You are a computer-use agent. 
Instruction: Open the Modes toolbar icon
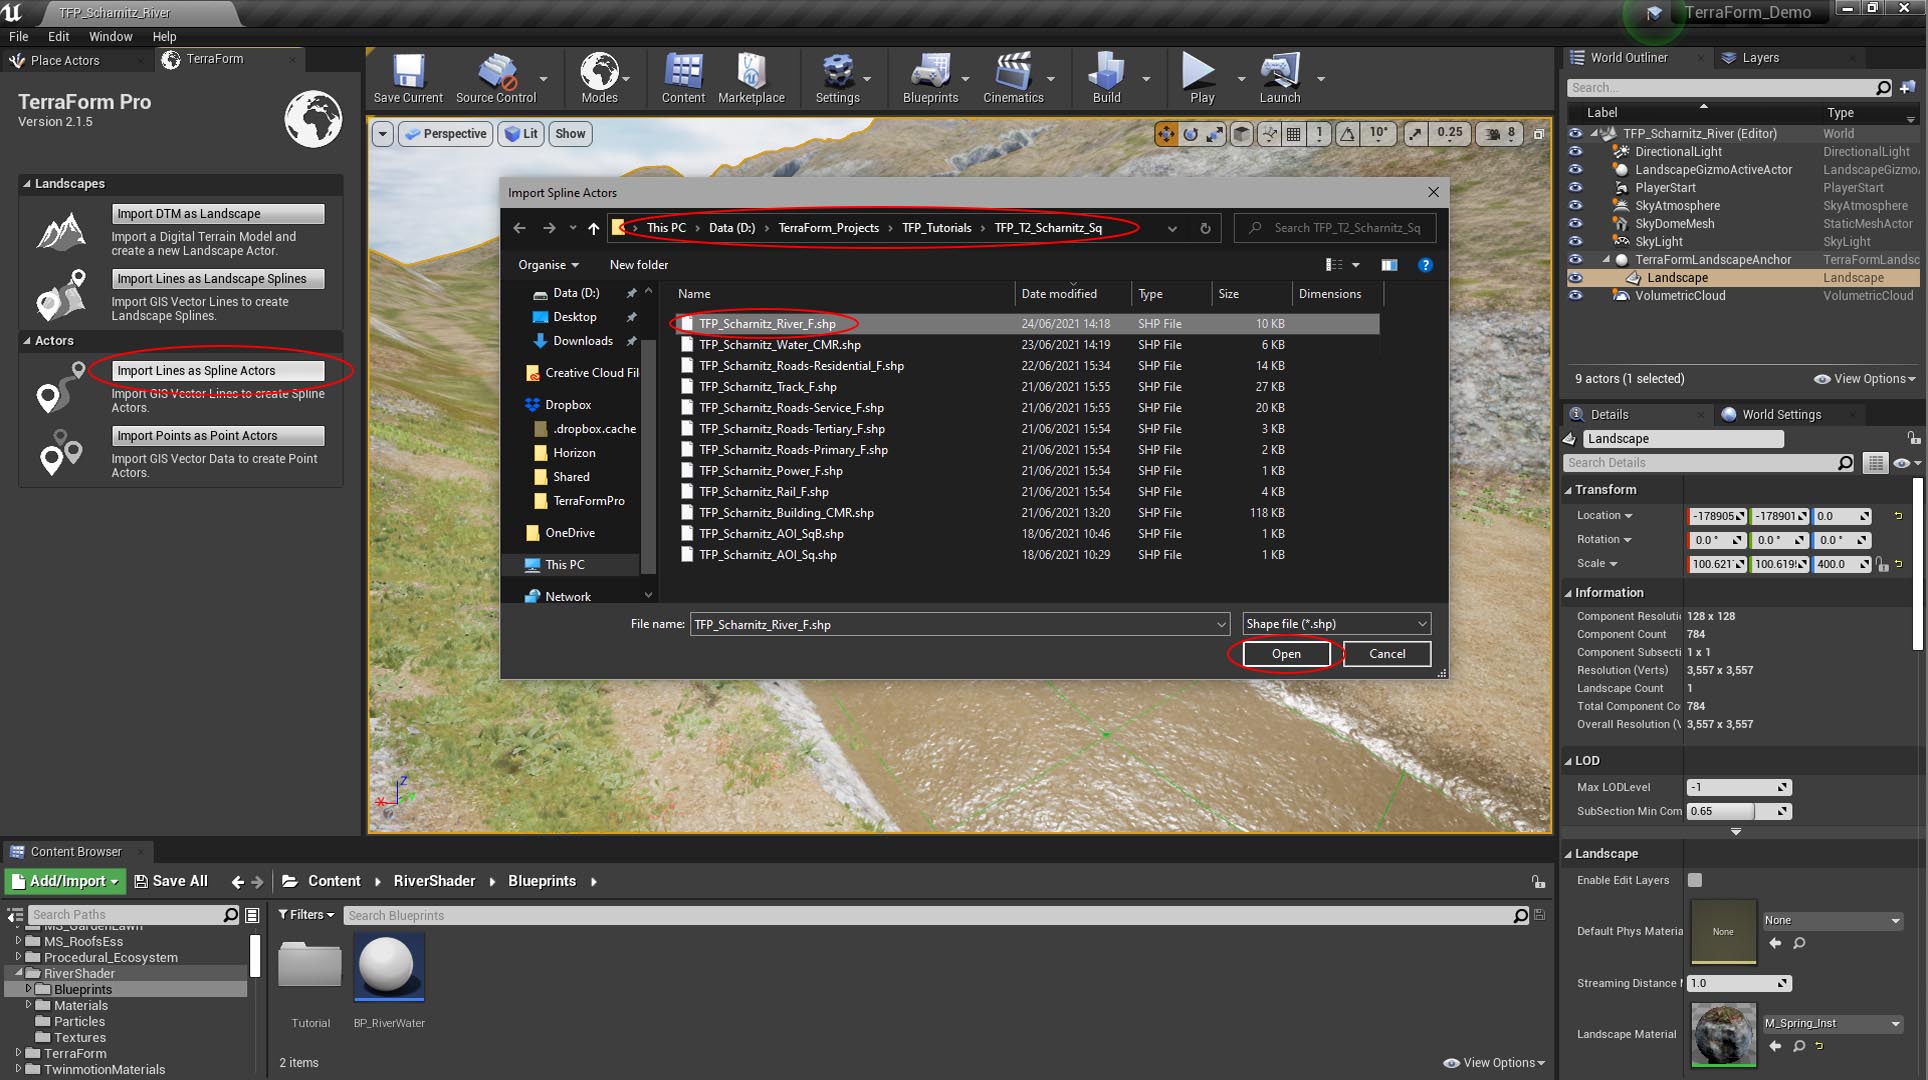pyautogui.click(x=599, y=78)
